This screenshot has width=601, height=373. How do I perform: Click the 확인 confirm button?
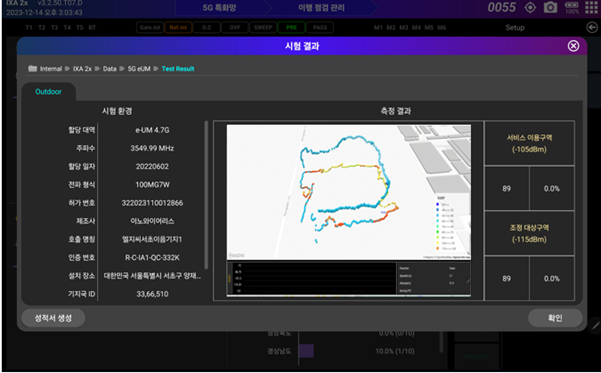tap(555, 318)
